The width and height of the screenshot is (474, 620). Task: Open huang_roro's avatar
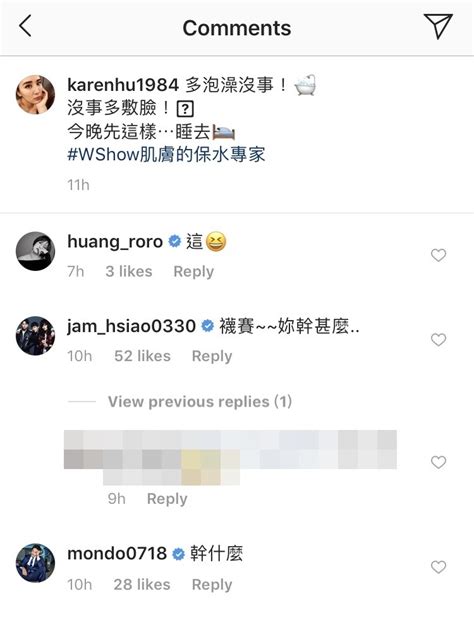[x=35, y=251]
